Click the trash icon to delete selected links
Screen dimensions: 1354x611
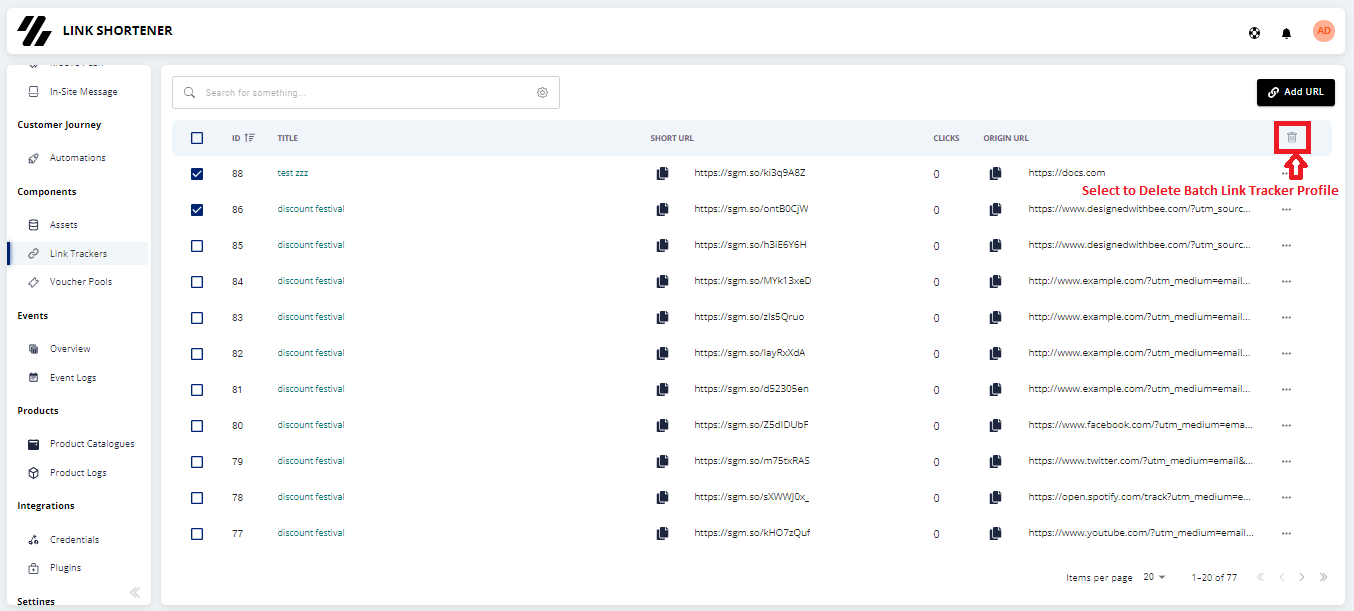(x=1291, y=137)
